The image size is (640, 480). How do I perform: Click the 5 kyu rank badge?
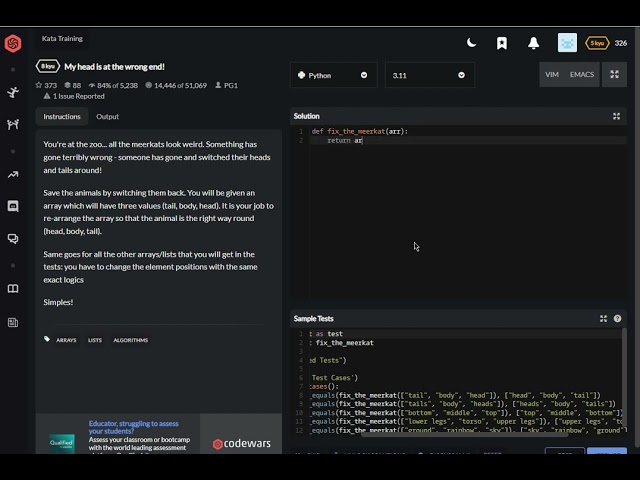point(597,43)
